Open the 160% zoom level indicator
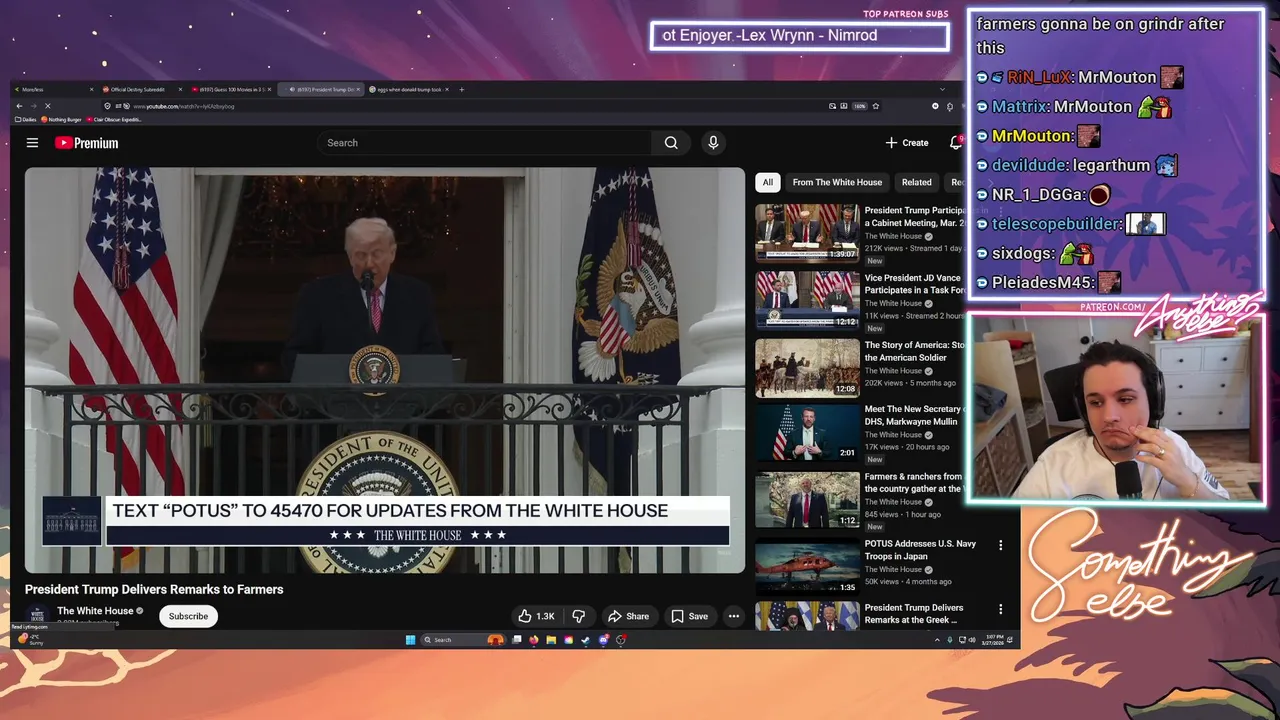This screenshot has height=720, width=1280. pyautogui.click(x=859, y=105)
